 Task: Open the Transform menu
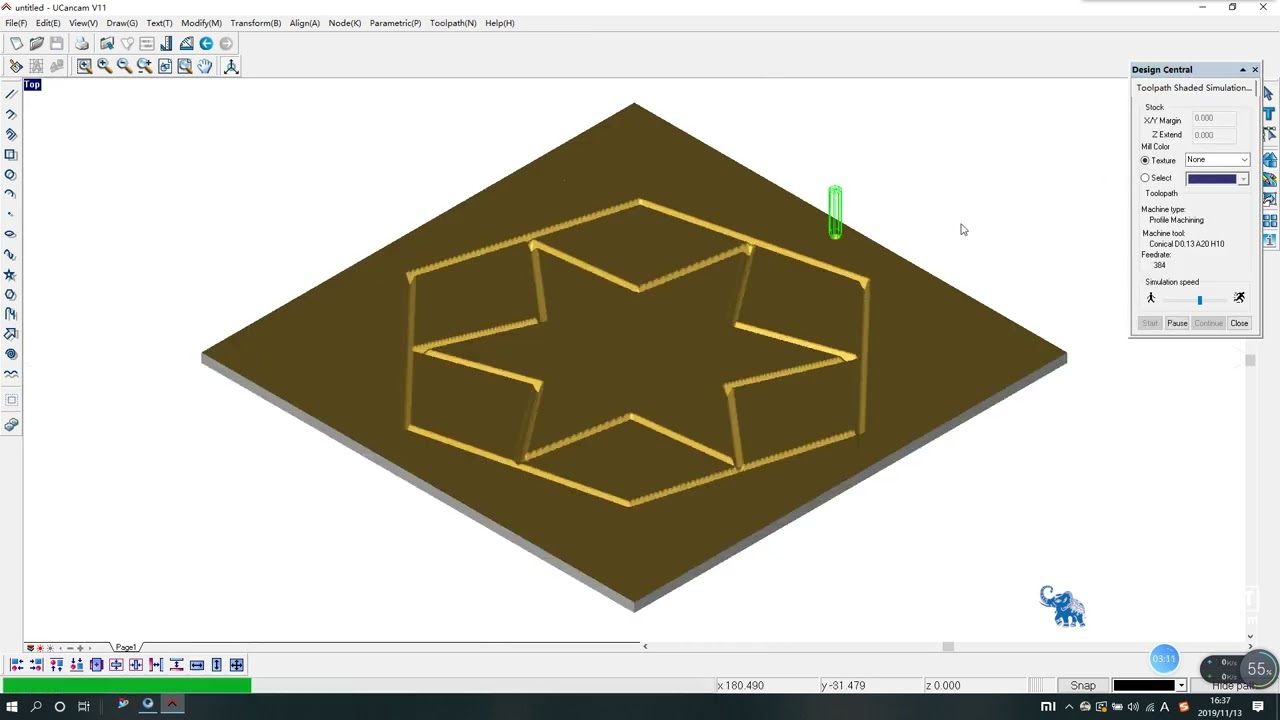[255, 23]
